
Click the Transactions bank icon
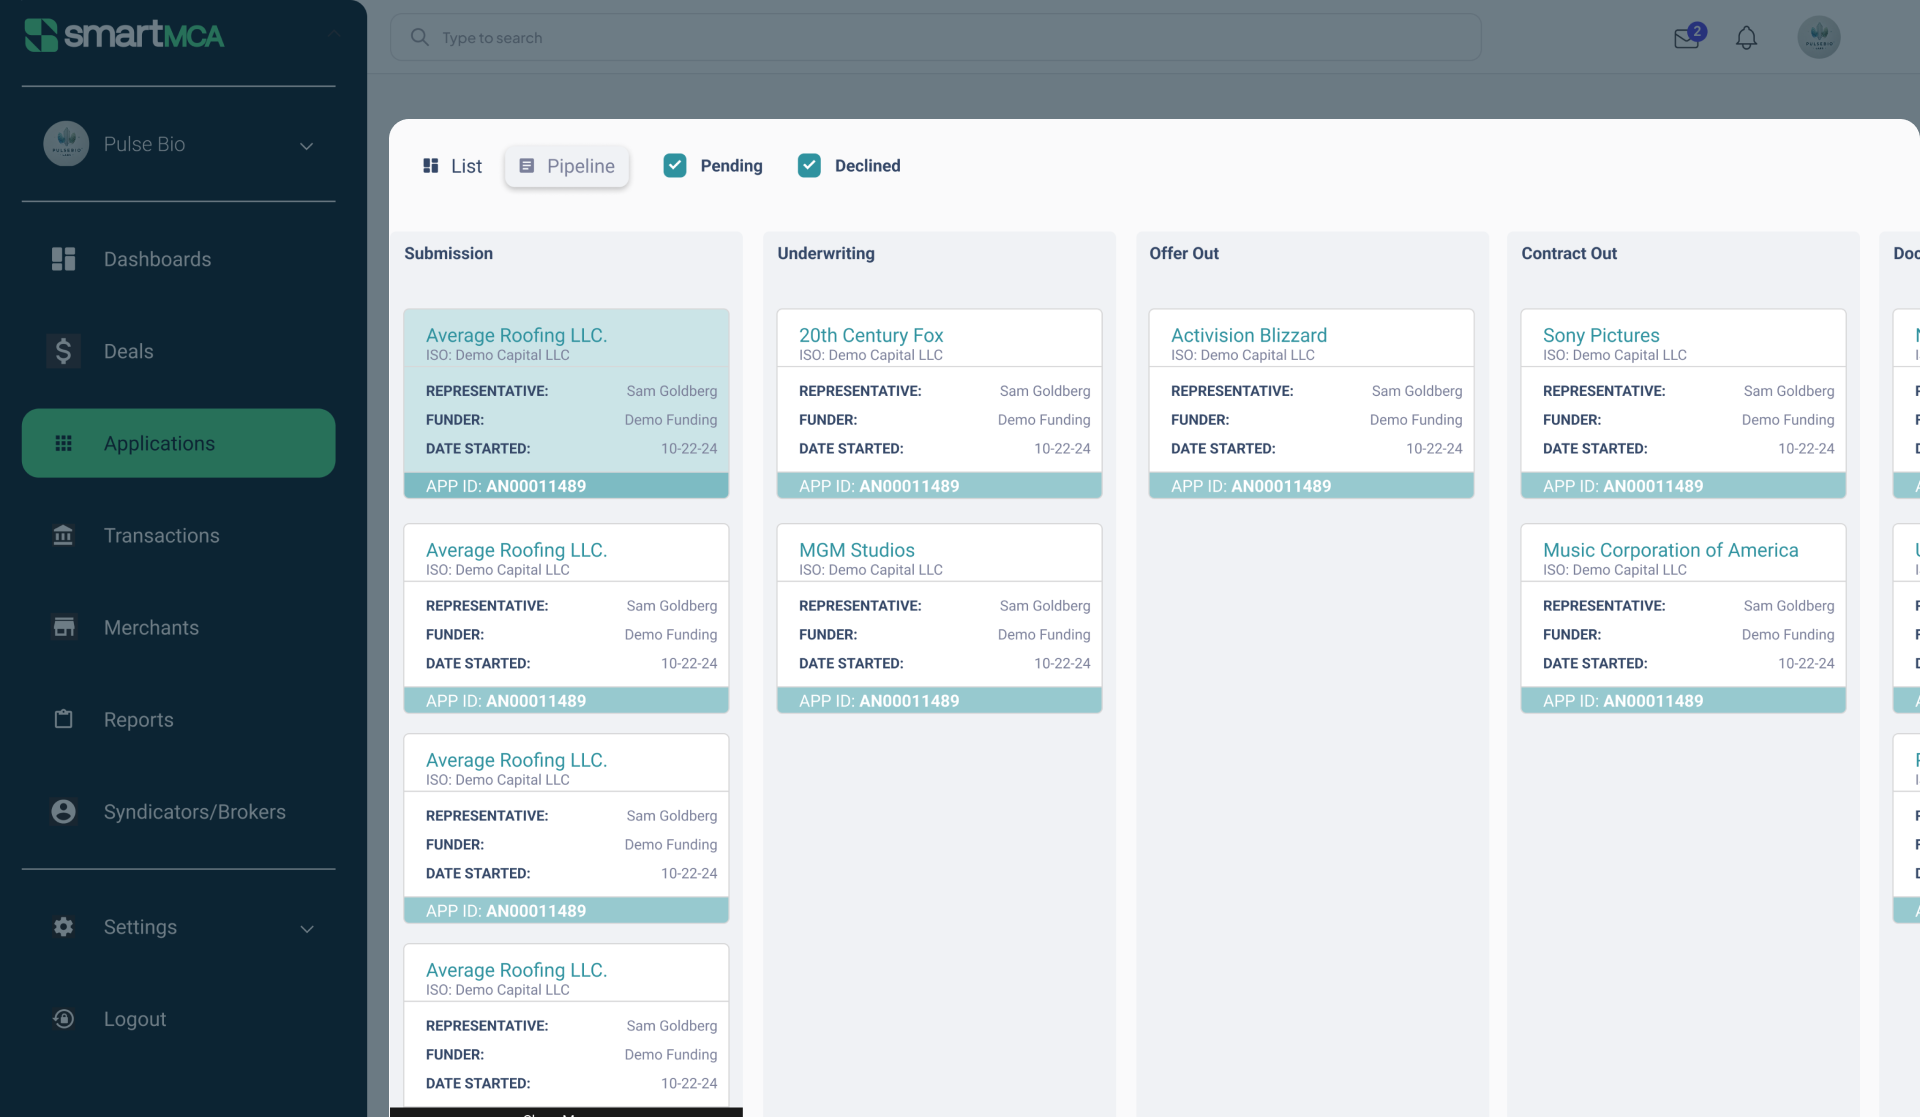(63, 535)
